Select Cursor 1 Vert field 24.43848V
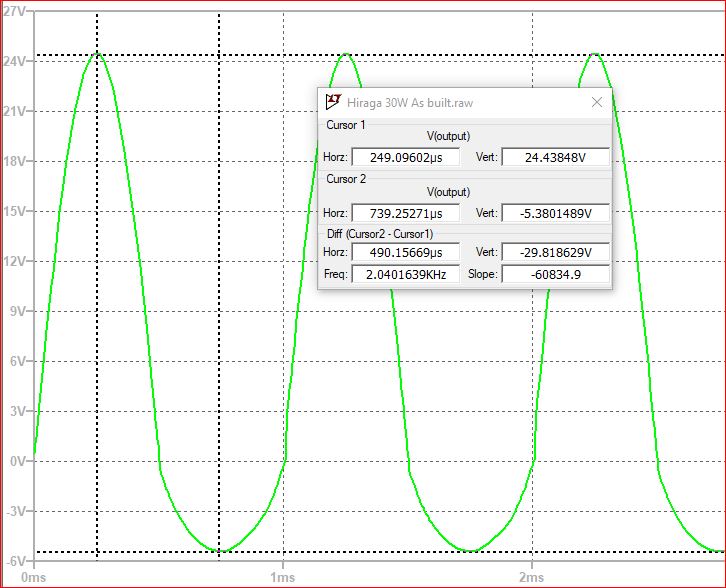The height and width of the screenshot is (588, 726). 555,157
